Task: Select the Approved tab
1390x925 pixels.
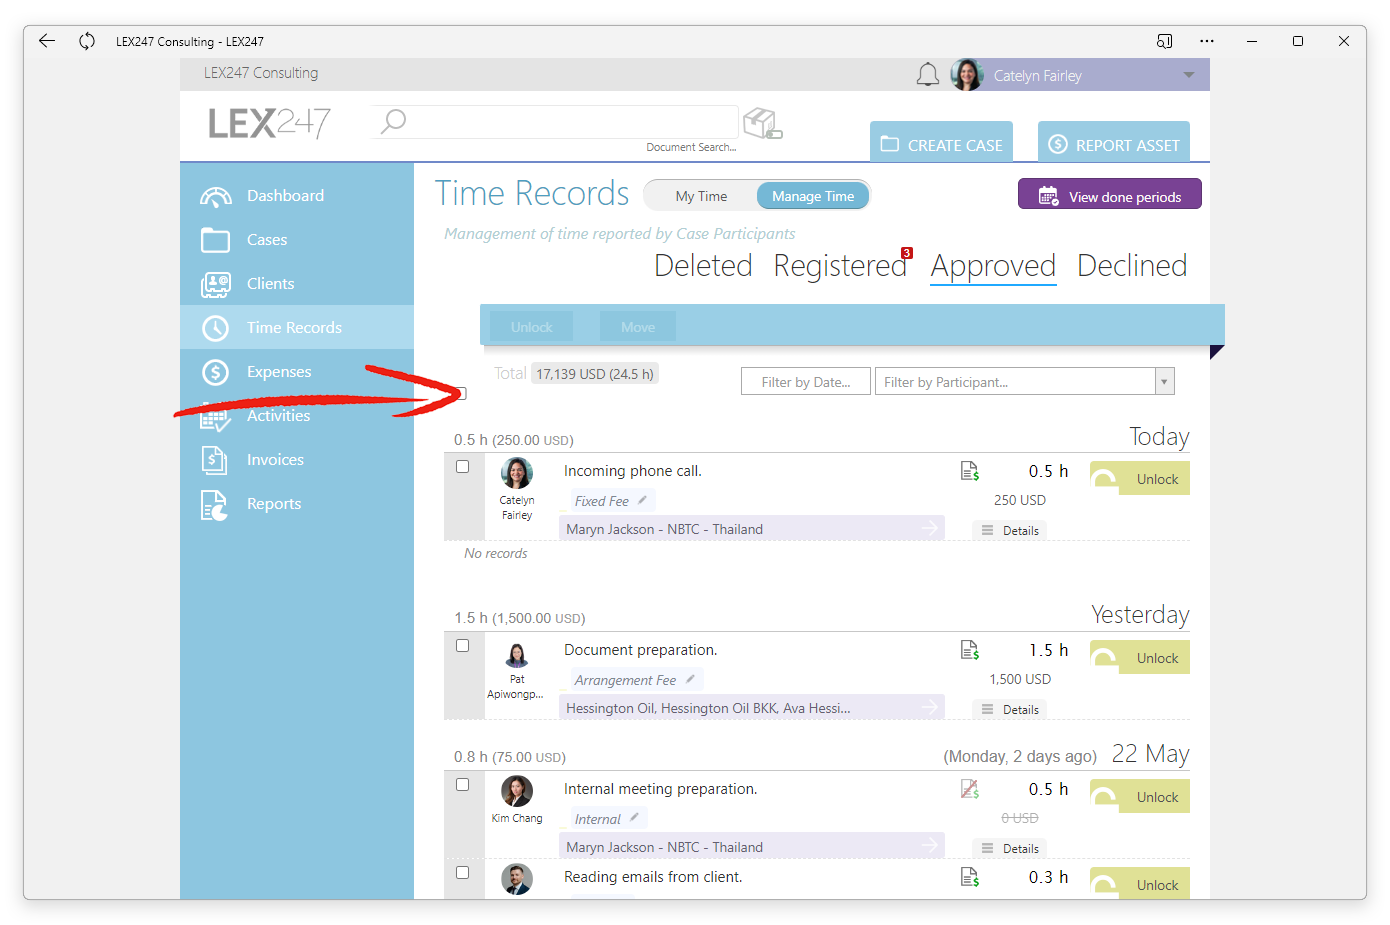Action: pos(993,266)
